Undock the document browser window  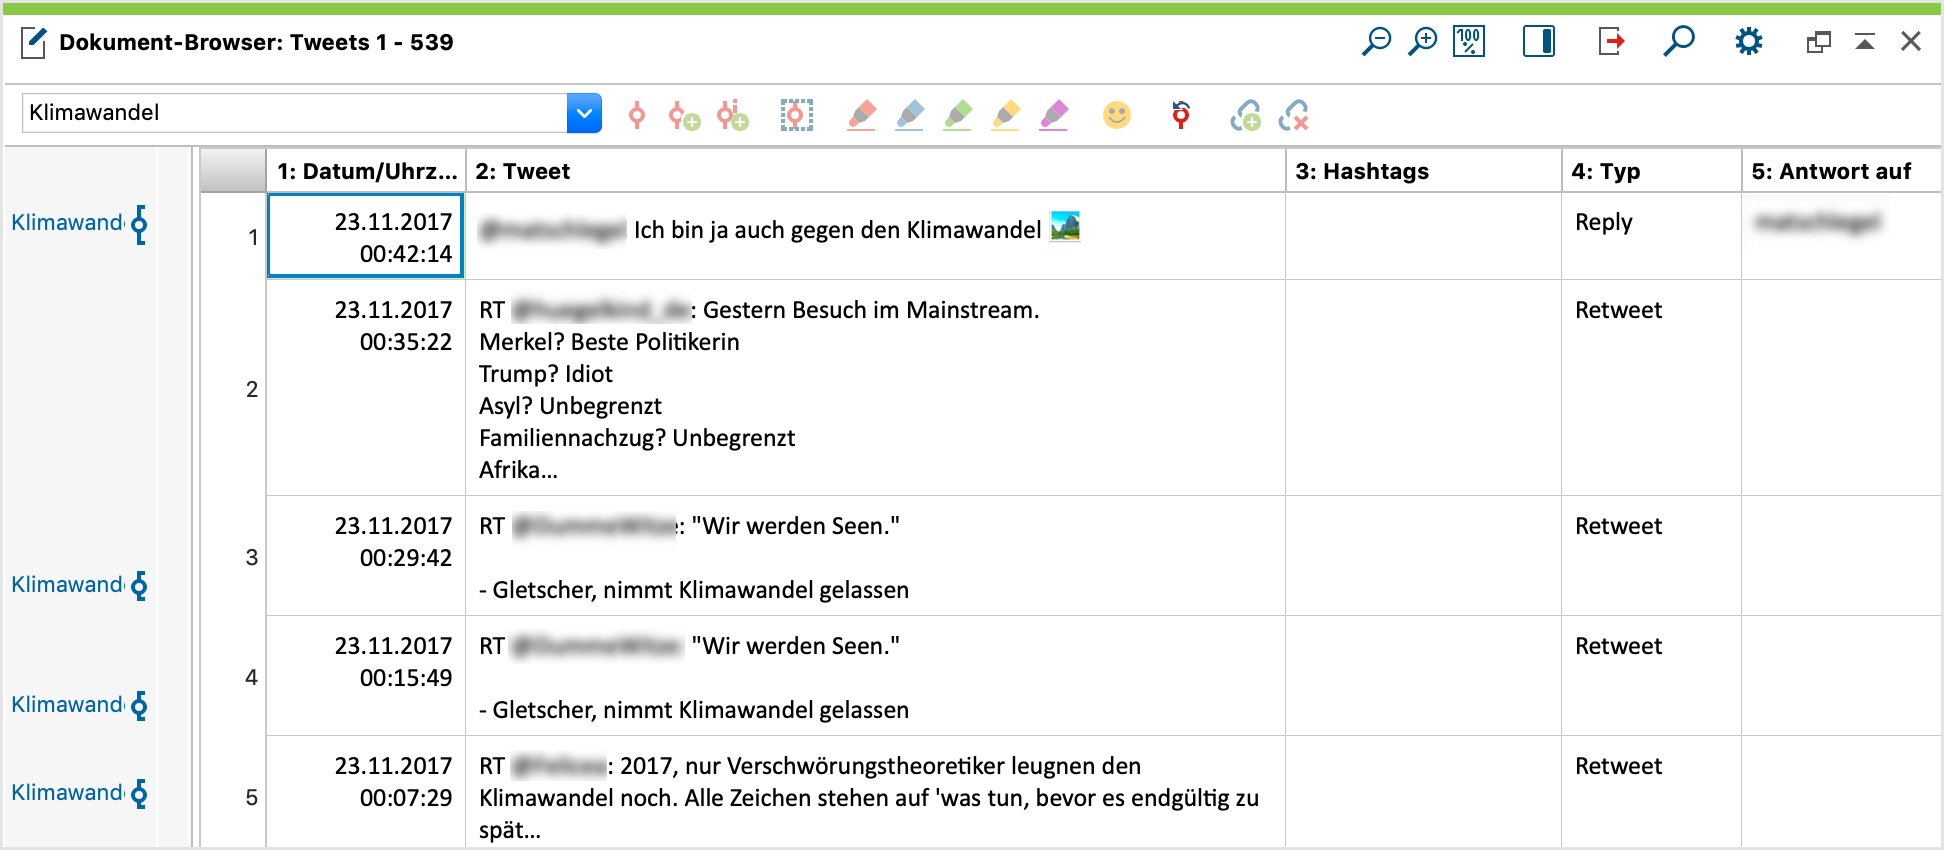point(1819,42)
